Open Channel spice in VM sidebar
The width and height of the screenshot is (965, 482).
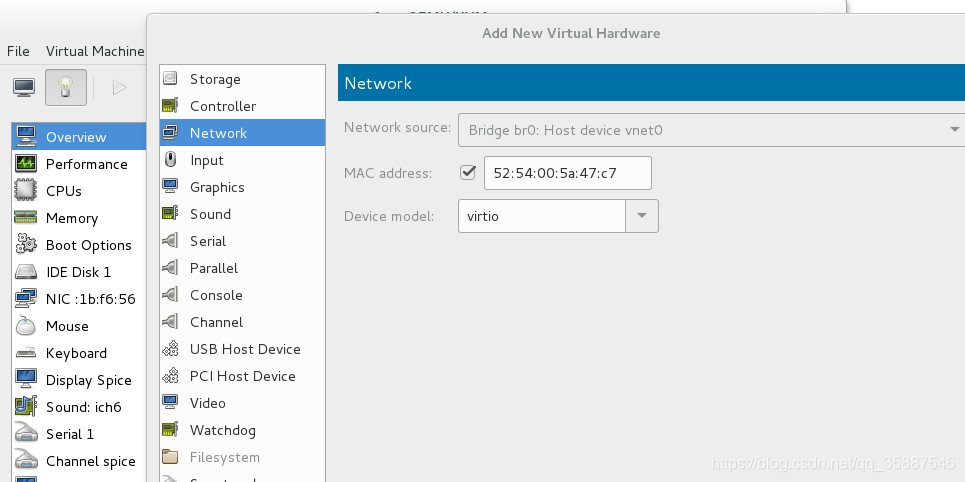79,461
